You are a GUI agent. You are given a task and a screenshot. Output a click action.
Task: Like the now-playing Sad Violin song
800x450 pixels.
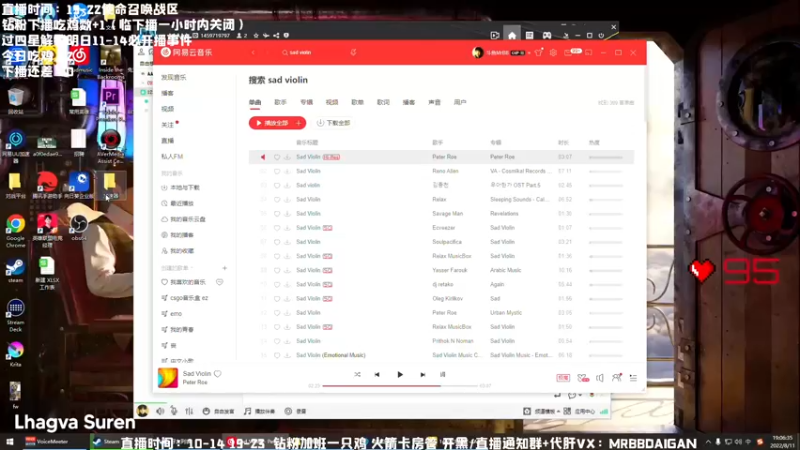[218, 374]
